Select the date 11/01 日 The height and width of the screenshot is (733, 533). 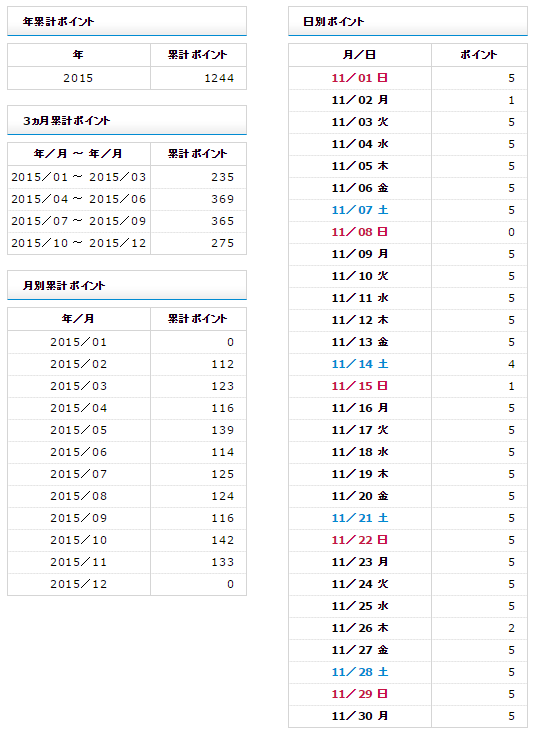(360, 78)
